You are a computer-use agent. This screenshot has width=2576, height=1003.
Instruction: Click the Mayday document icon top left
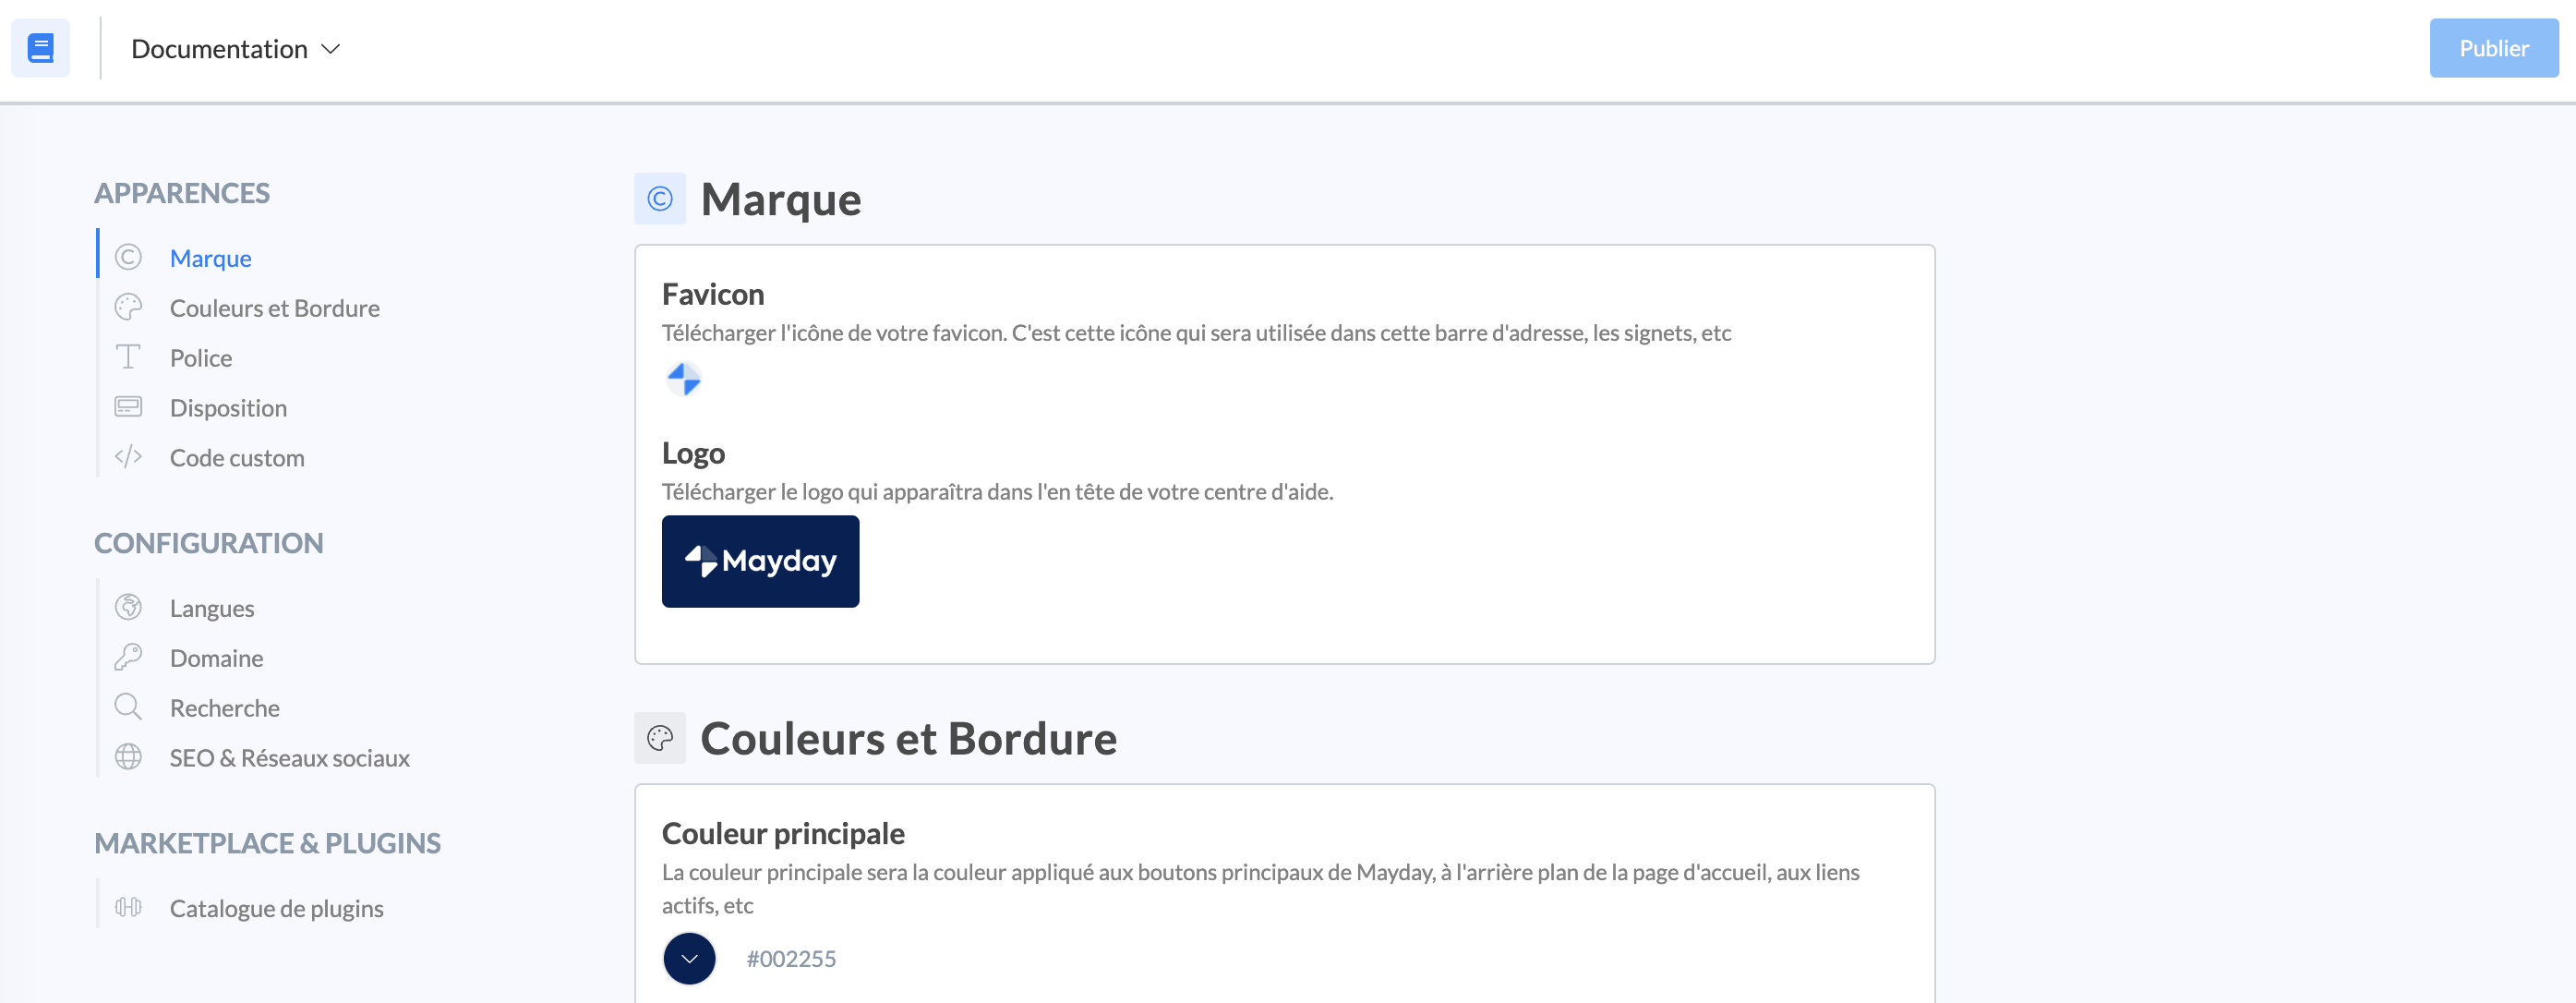tap(40, 47)
